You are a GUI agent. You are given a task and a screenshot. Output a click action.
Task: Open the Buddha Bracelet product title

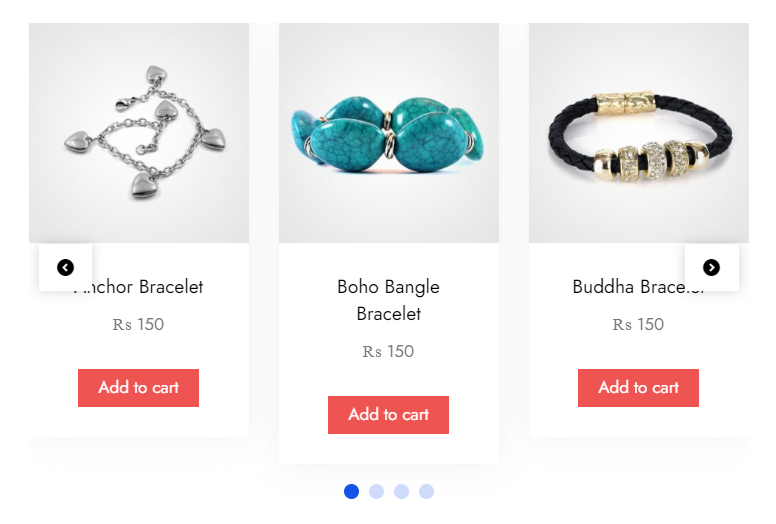pyautogui.click(x=638, y=286)
